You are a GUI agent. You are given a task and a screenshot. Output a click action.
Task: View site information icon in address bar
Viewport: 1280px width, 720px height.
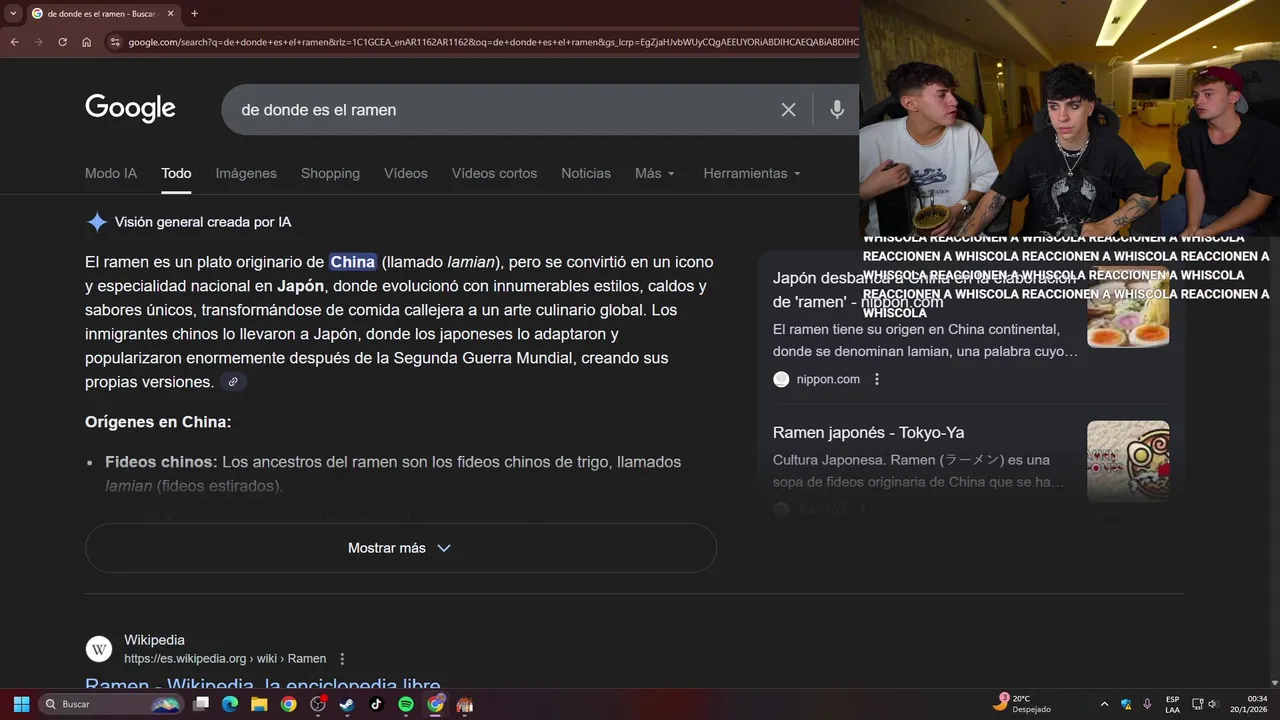(x=115, y=42)
